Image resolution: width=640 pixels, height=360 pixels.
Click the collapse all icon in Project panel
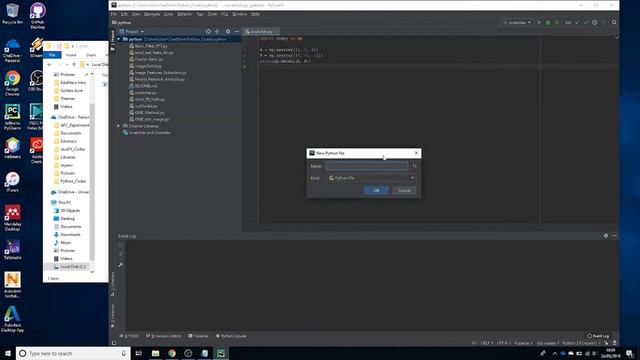tap(217, 31)
